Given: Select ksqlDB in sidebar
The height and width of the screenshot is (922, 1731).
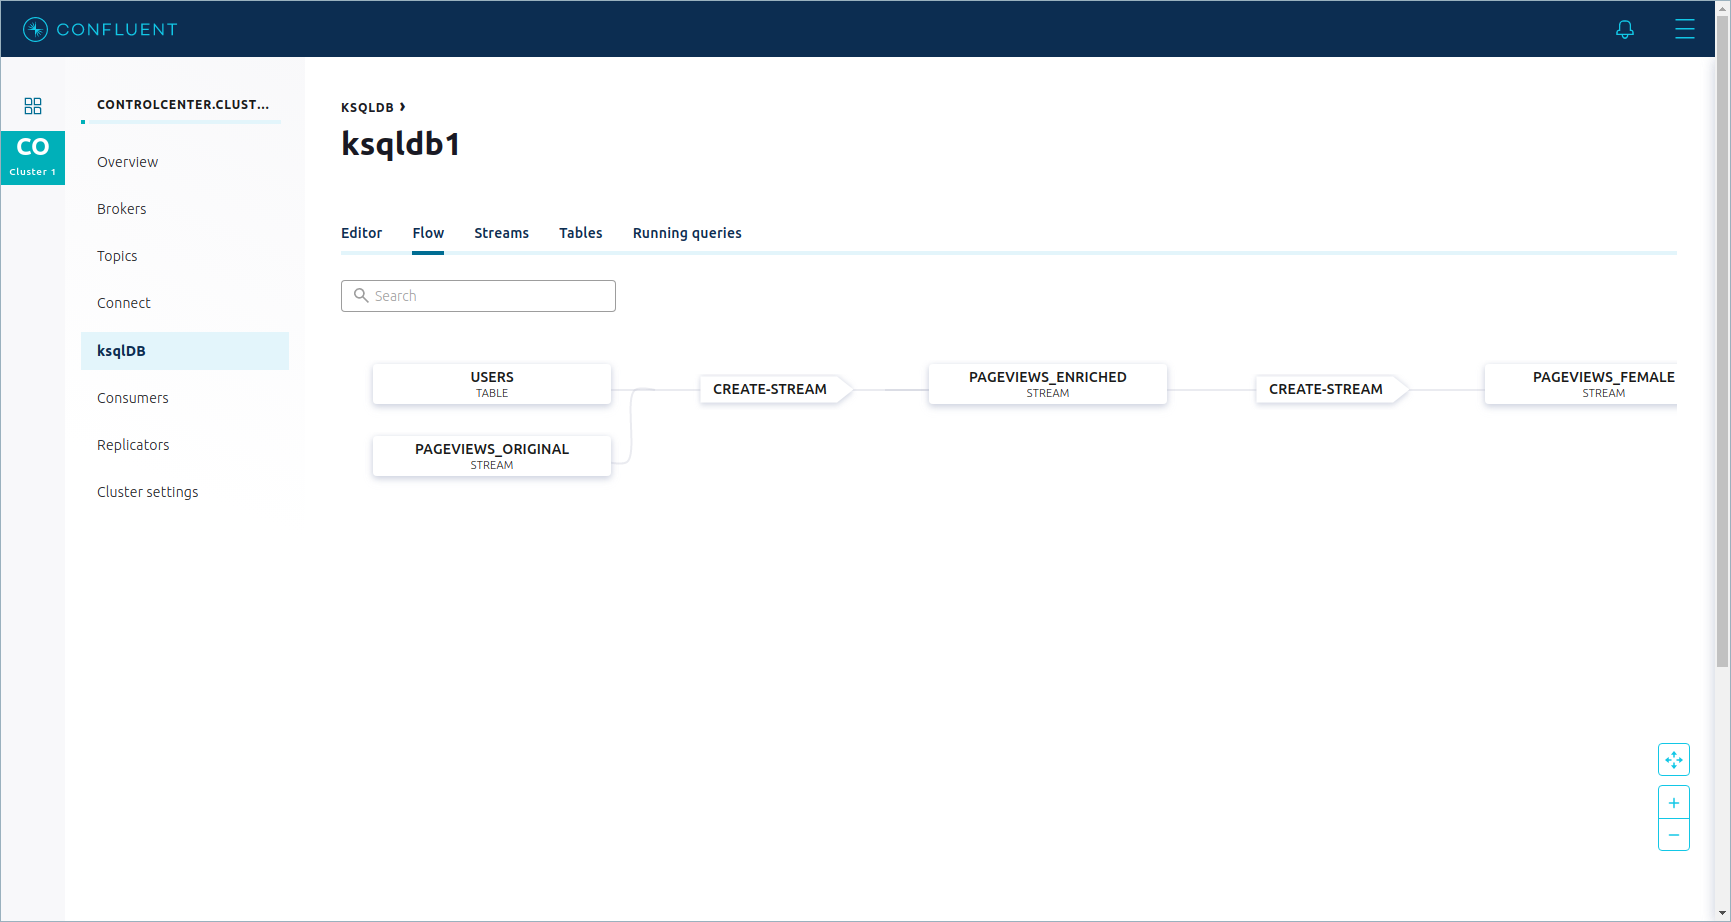Looking at the screenshot, I should pos(185,351).
